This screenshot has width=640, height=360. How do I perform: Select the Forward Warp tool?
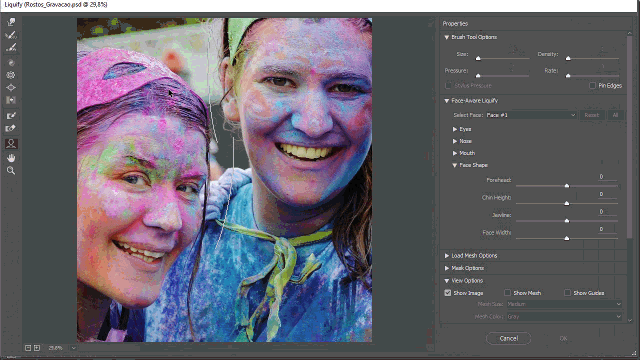(x=11, y=22)
